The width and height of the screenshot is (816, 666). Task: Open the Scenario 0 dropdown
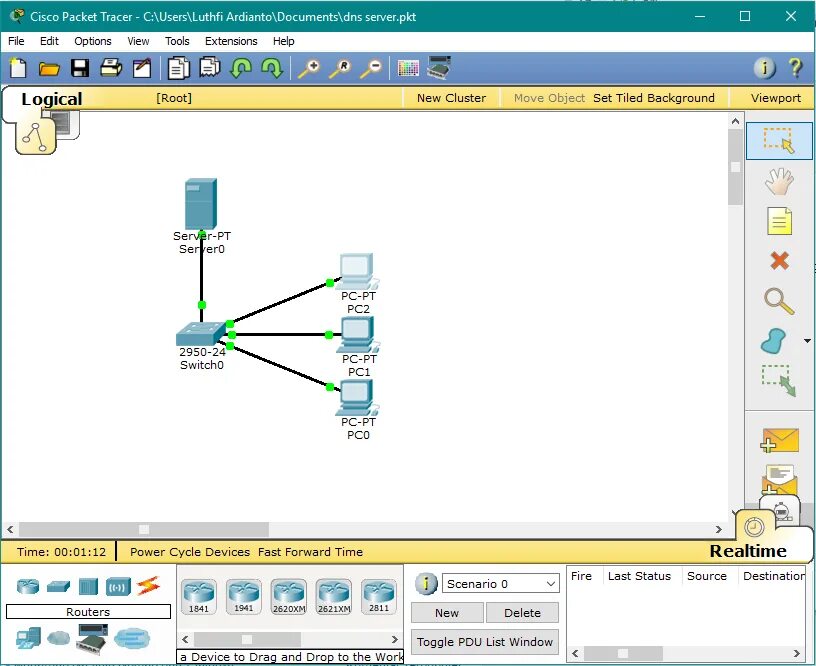[501, 584]
